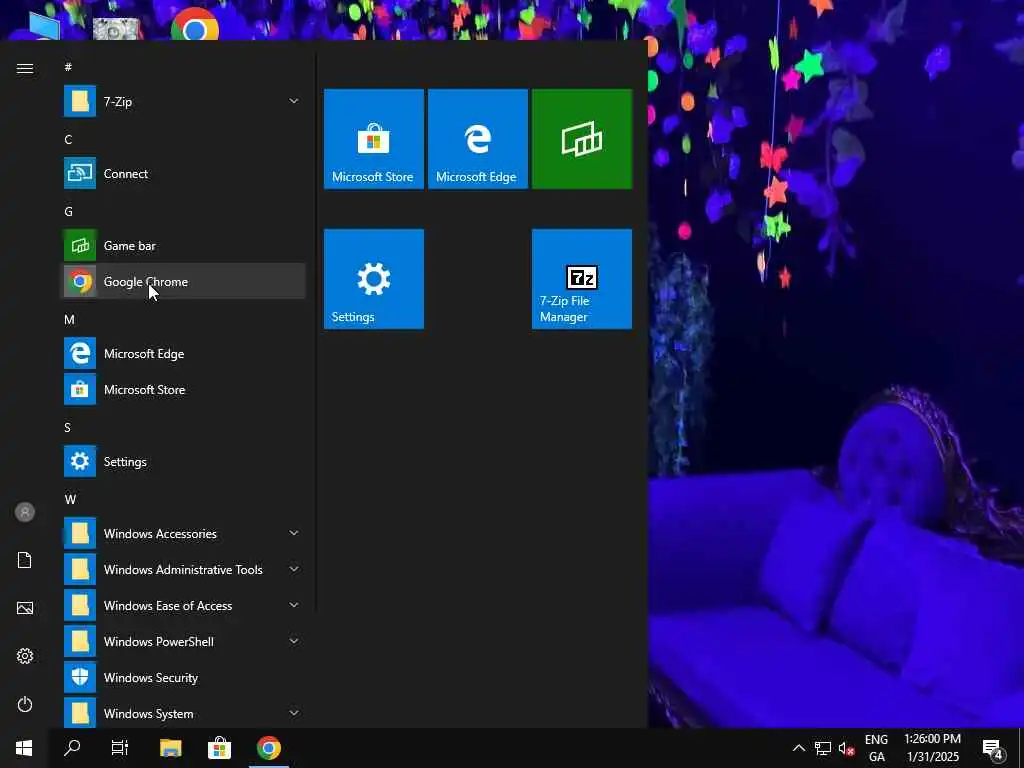Screen dimensions: 1024x768
Task: Click the green Game bar tile
Action: [582, 139]
